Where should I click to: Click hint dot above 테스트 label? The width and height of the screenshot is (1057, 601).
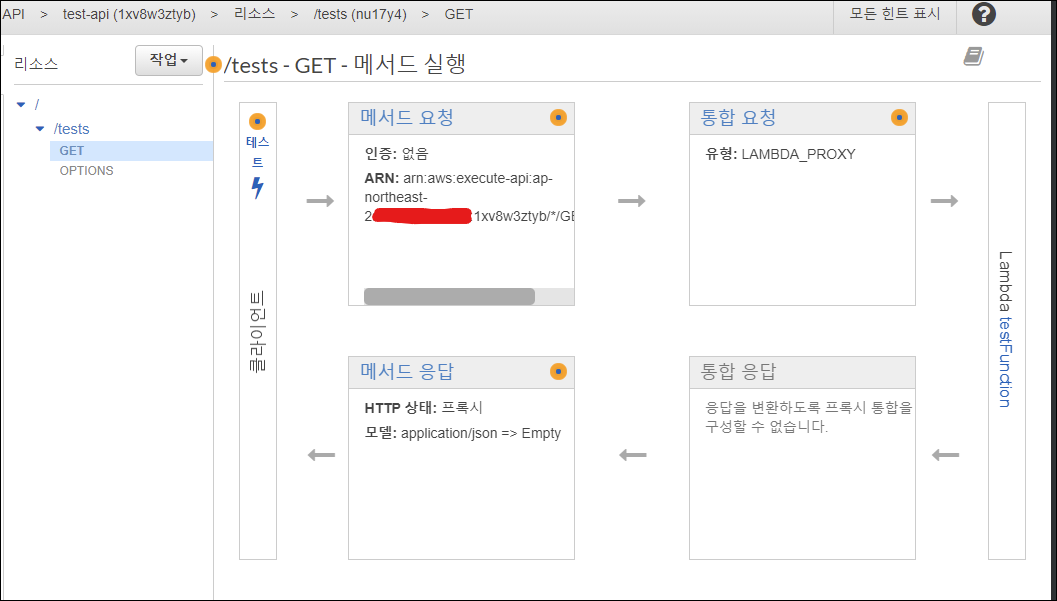[257, 121]
